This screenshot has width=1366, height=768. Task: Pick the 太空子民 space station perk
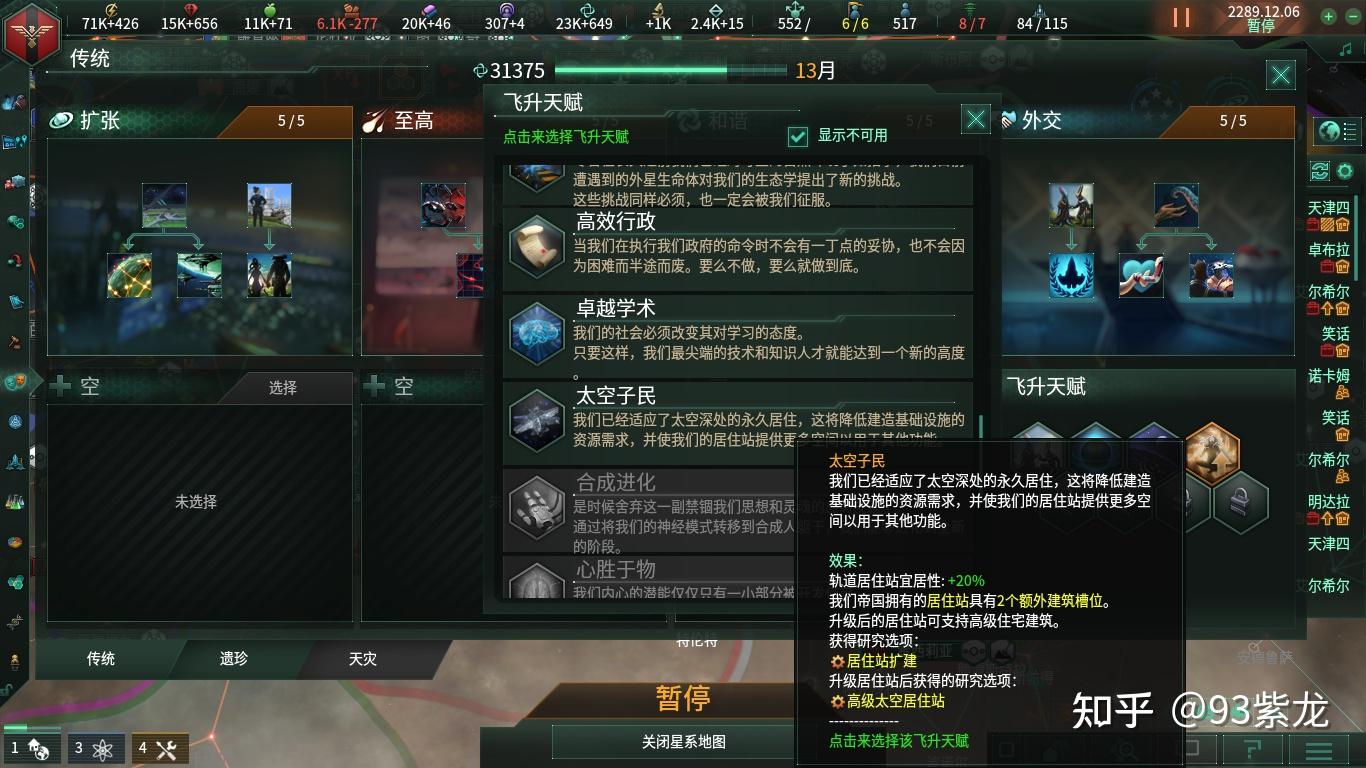(x=737, y=411)
